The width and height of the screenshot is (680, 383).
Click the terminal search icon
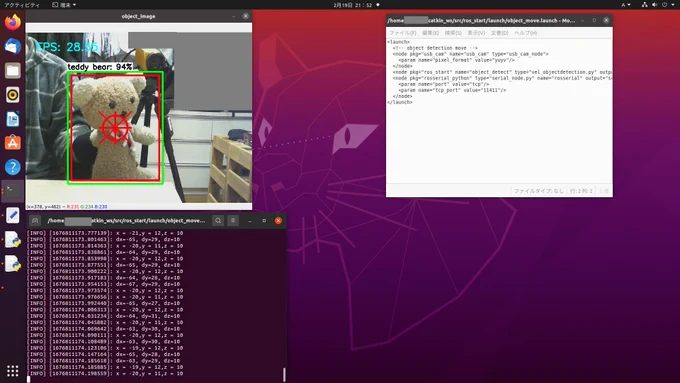pyautogui.click(x=218, y=221)
